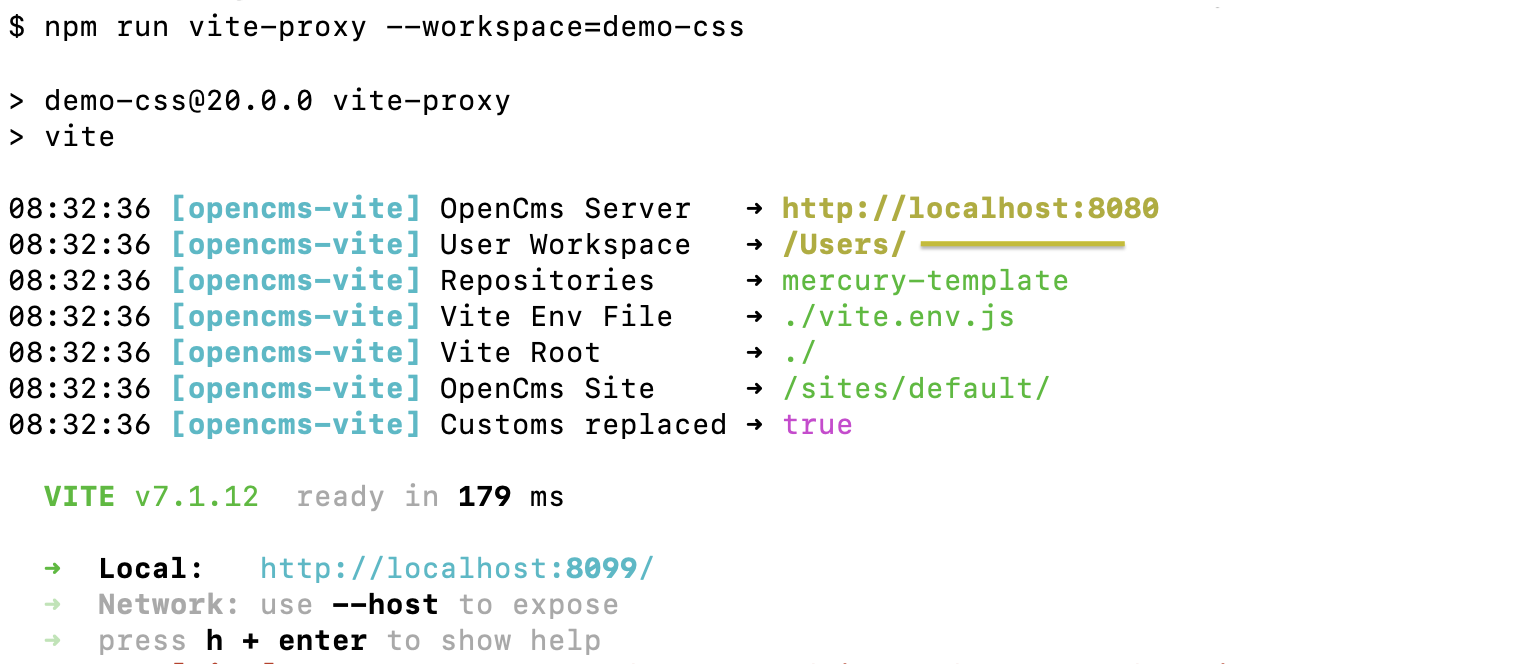Click the Repositories row label
This screenshot has height=664, width=1536.
pyautogui.click(x=546, y=280)
